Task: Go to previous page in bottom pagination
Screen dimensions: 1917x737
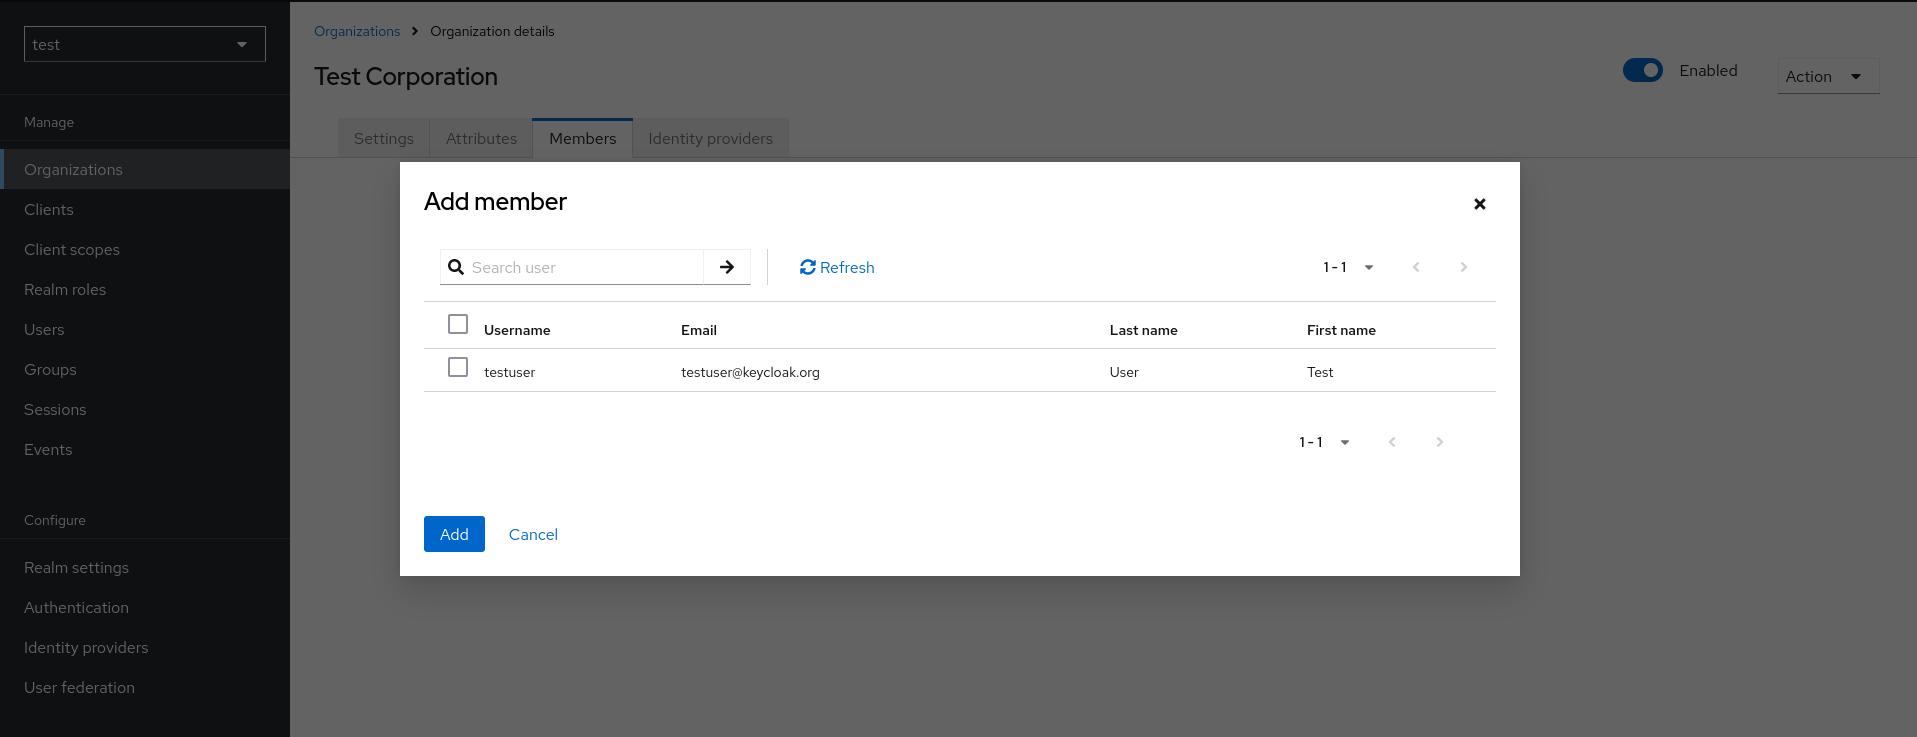Action: click(1392, 442)
